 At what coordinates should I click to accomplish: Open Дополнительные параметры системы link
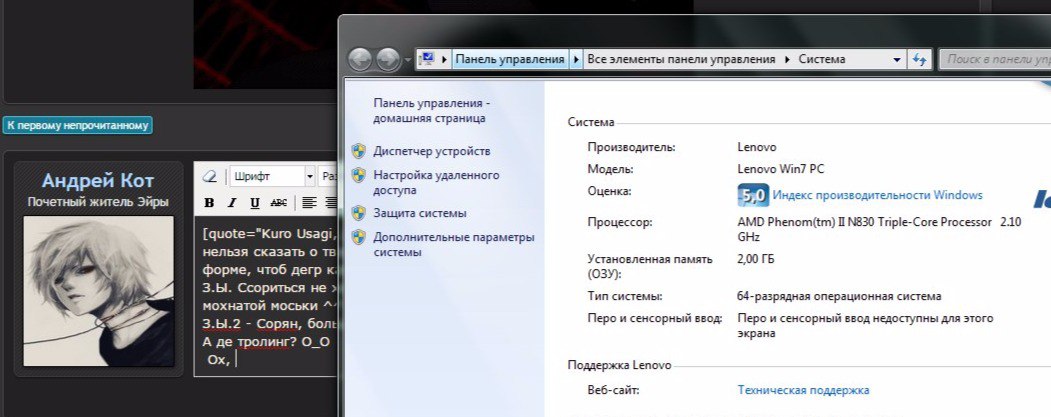[454, 245]
